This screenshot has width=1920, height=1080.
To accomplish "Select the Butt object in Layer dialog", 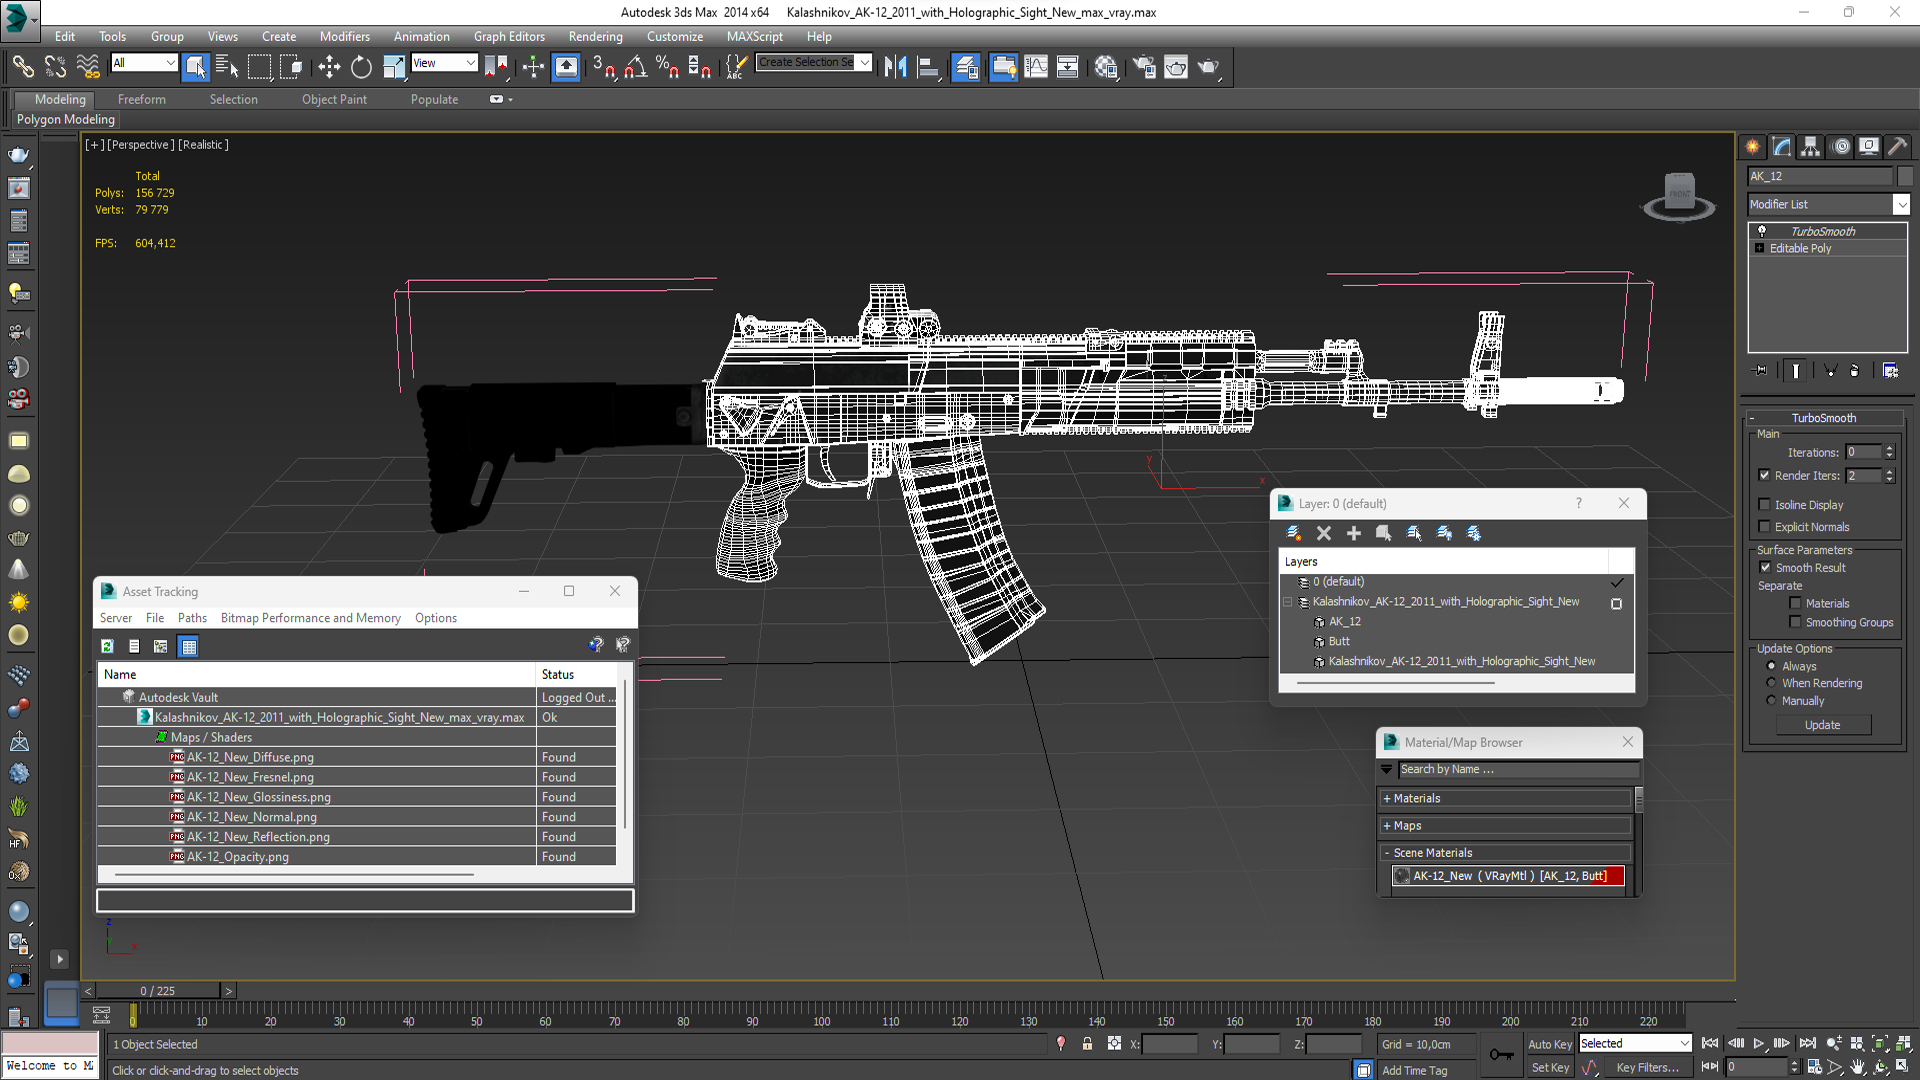I will (x=1339, y=641).
